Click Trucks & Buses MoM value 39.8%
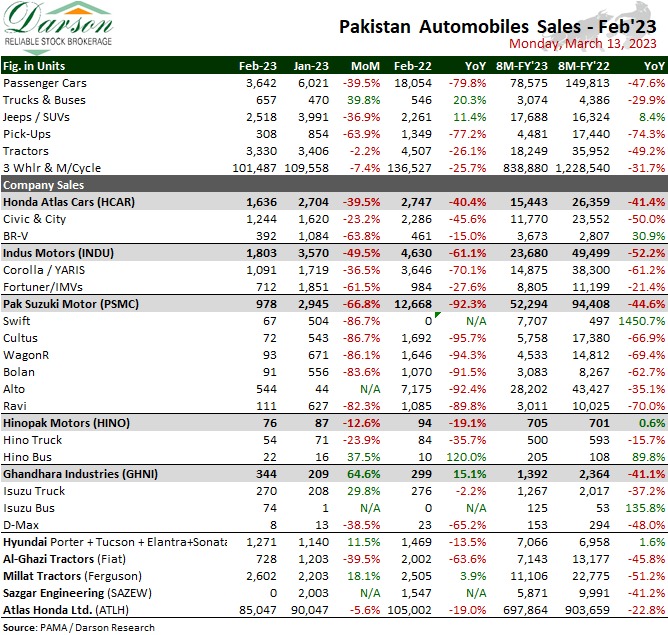The image size is (668, 635). coord(363,100)
